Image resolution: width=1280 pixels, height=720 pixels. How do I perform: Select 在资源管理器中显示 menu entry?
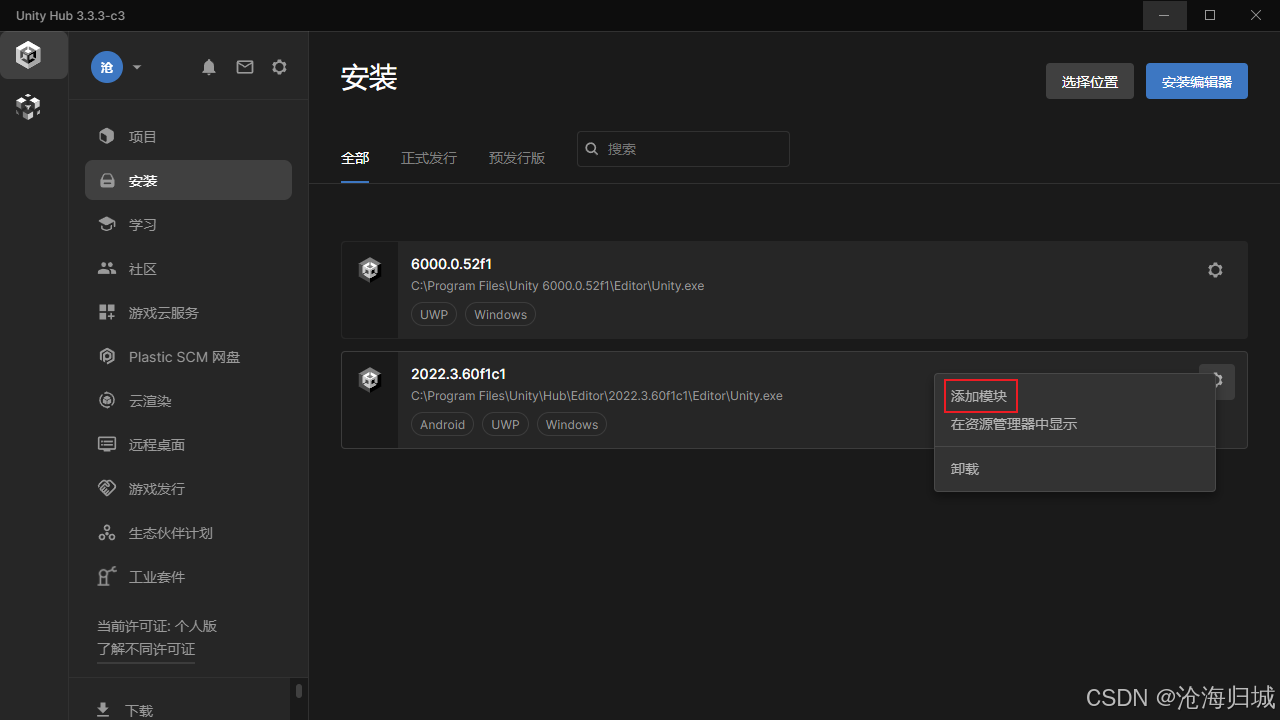[1075, 424]
